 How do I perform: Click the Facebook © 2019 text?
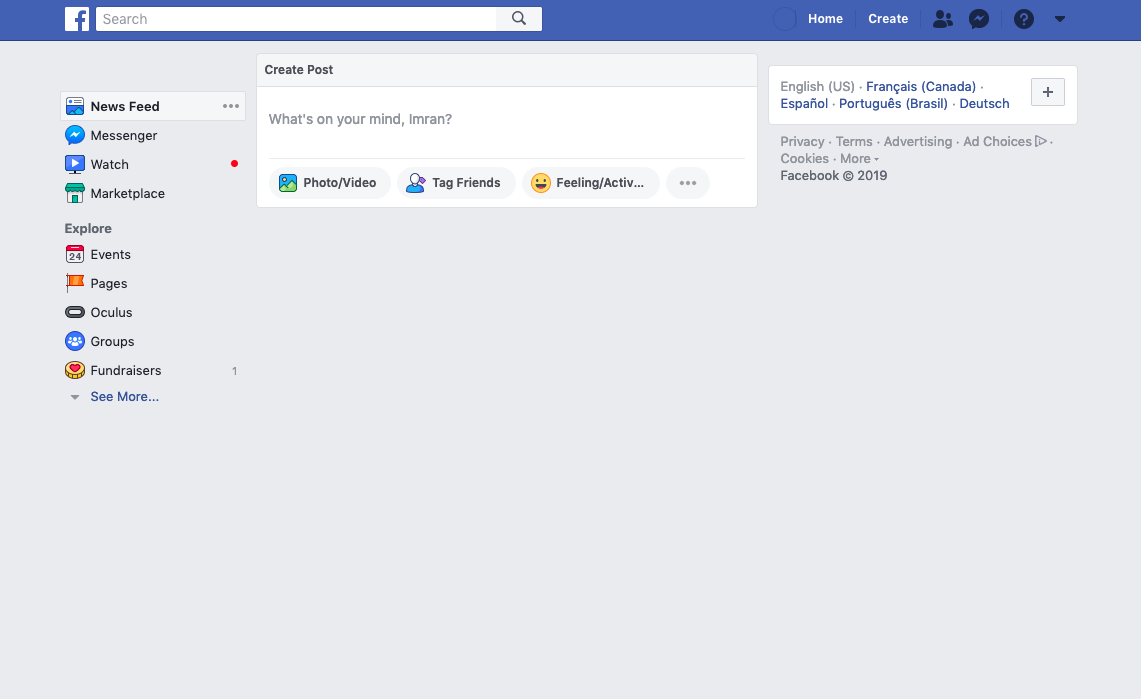click(x=833, y=175)
